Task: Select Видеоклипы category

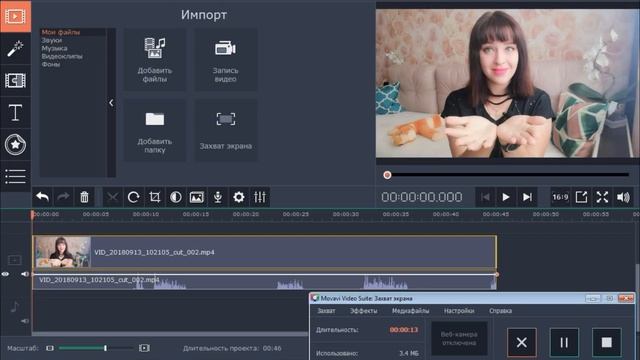Action: [x=62, y=56]
